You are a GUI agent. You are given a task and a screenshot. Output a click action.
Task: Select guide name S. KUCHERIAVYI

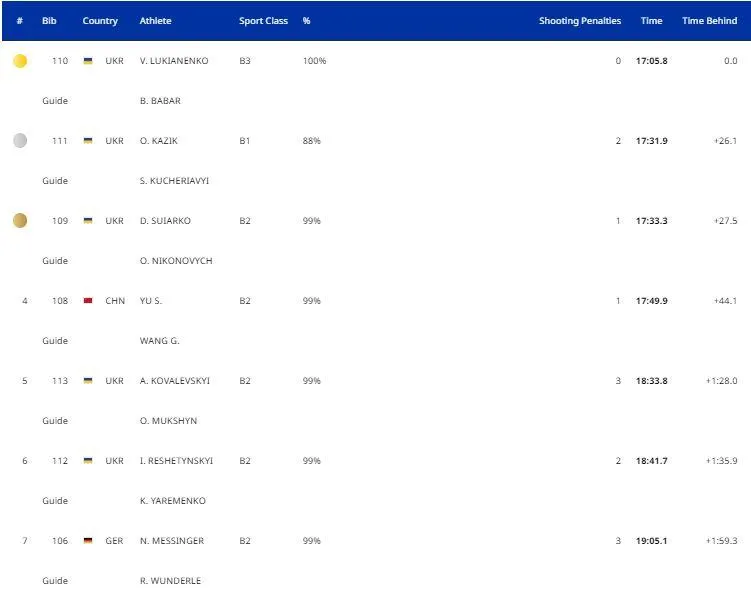click(174, 181)
